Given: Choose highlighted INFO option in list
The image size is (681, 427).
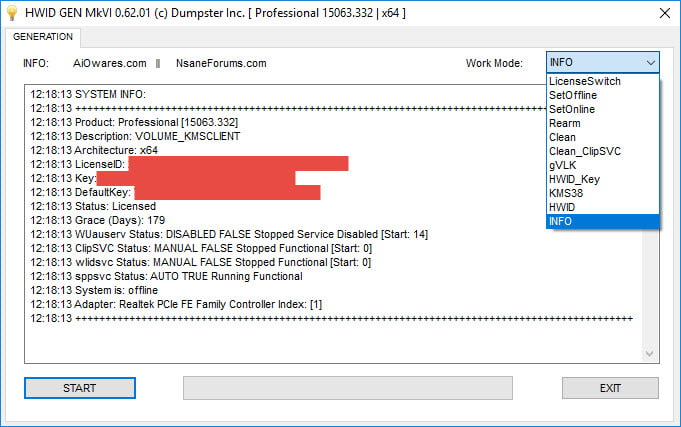Looking at the screenshot, I should [602, 221].
